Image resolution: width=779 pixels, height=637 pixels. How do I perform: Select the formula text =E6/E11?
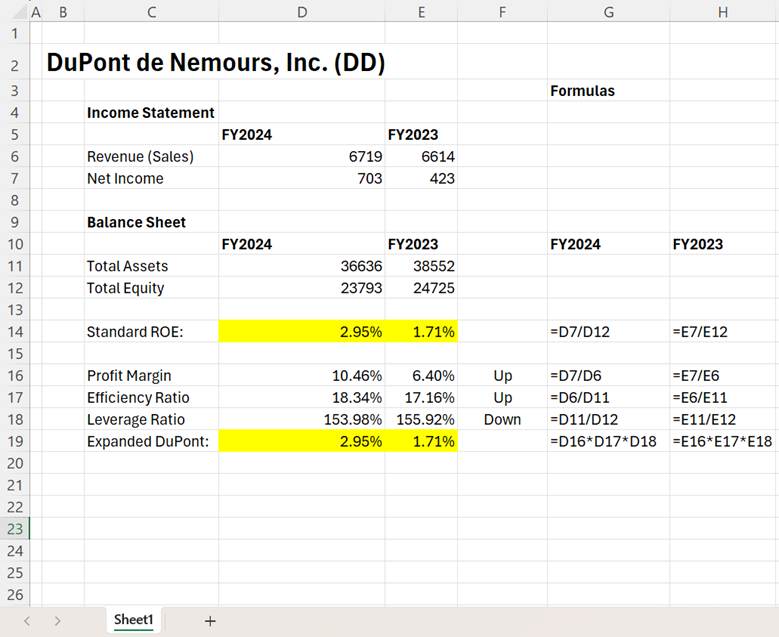700,397
